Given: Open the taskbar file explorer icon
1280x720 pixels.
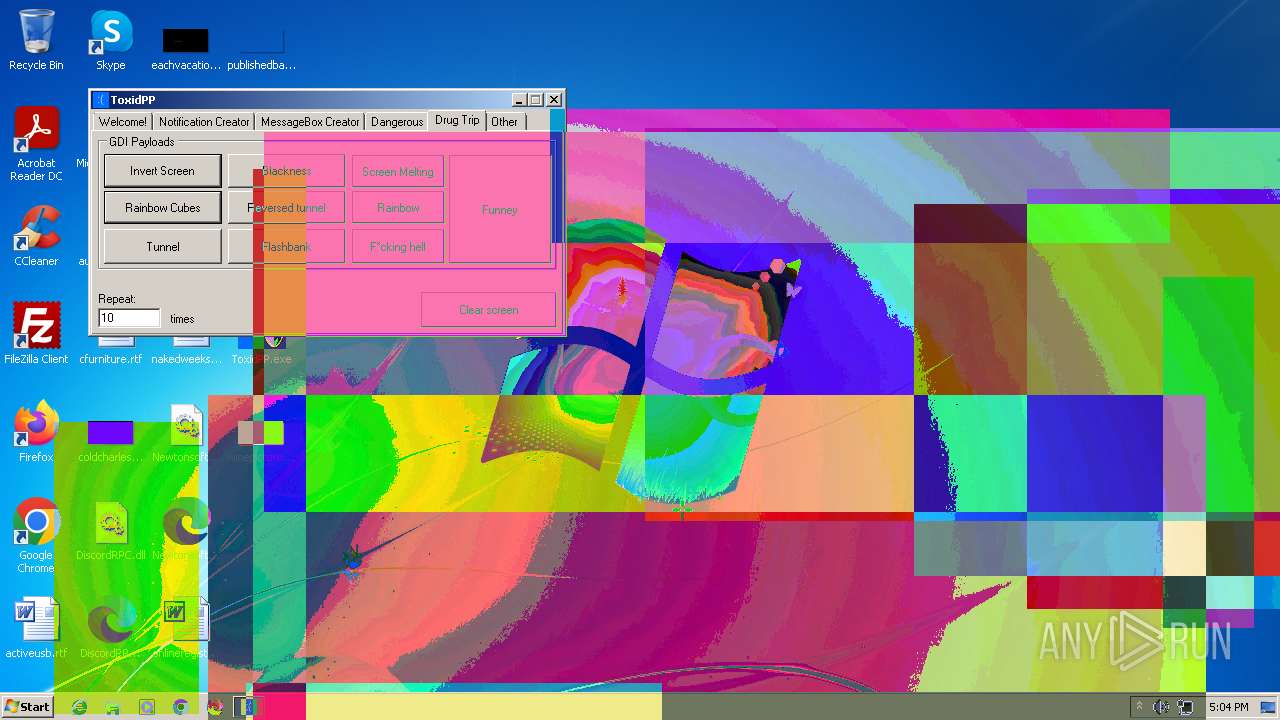Looking at the screenshot, I should [x=113, y=707].
